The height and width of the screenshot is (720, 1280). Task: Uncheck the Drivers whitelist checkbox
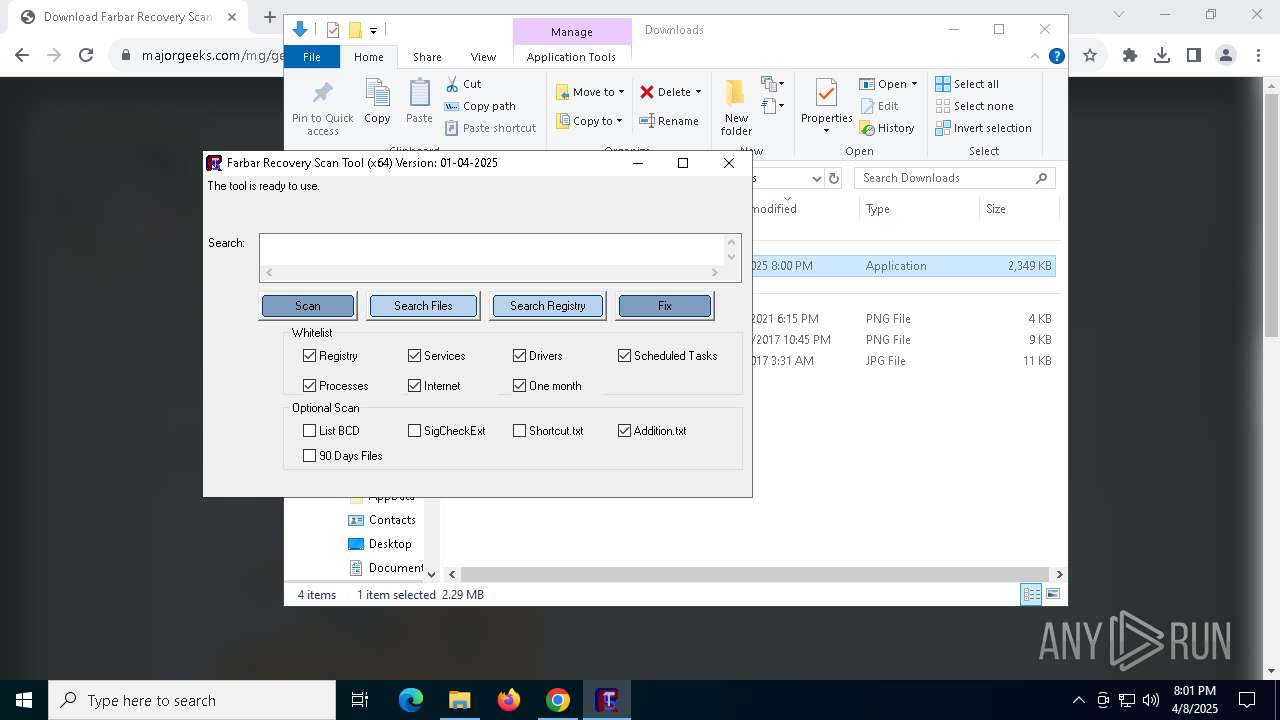coord(519,356)
